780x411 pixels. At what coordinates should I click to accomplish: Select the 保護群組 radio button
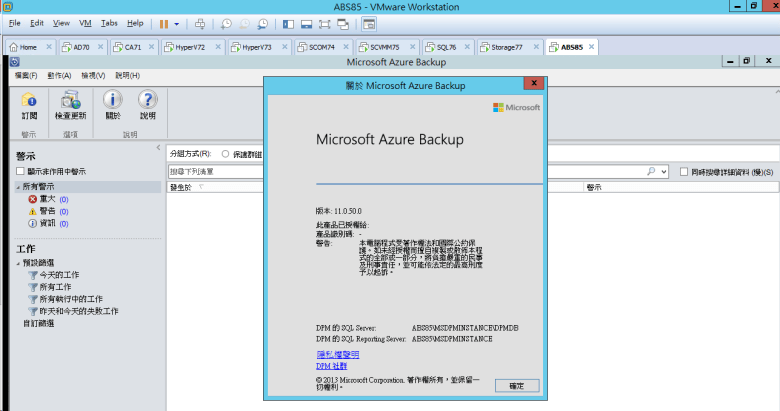225,154
